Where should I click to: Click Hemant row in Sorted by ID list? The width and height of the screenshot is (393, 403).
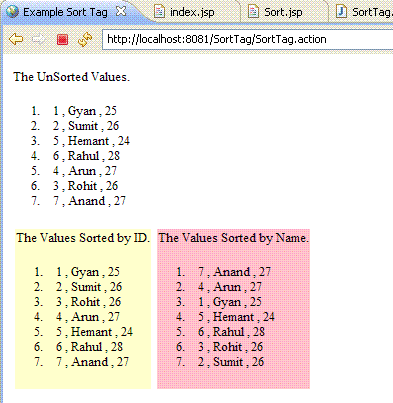94,332
